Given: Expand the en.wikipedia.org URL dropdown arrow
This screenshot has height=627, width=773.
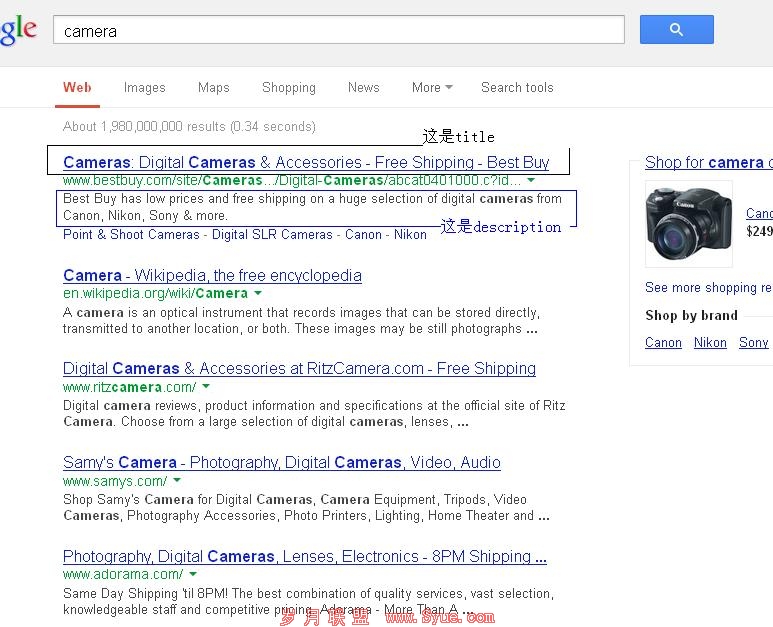Looking at the screenshot, I should tap(258, 293).
